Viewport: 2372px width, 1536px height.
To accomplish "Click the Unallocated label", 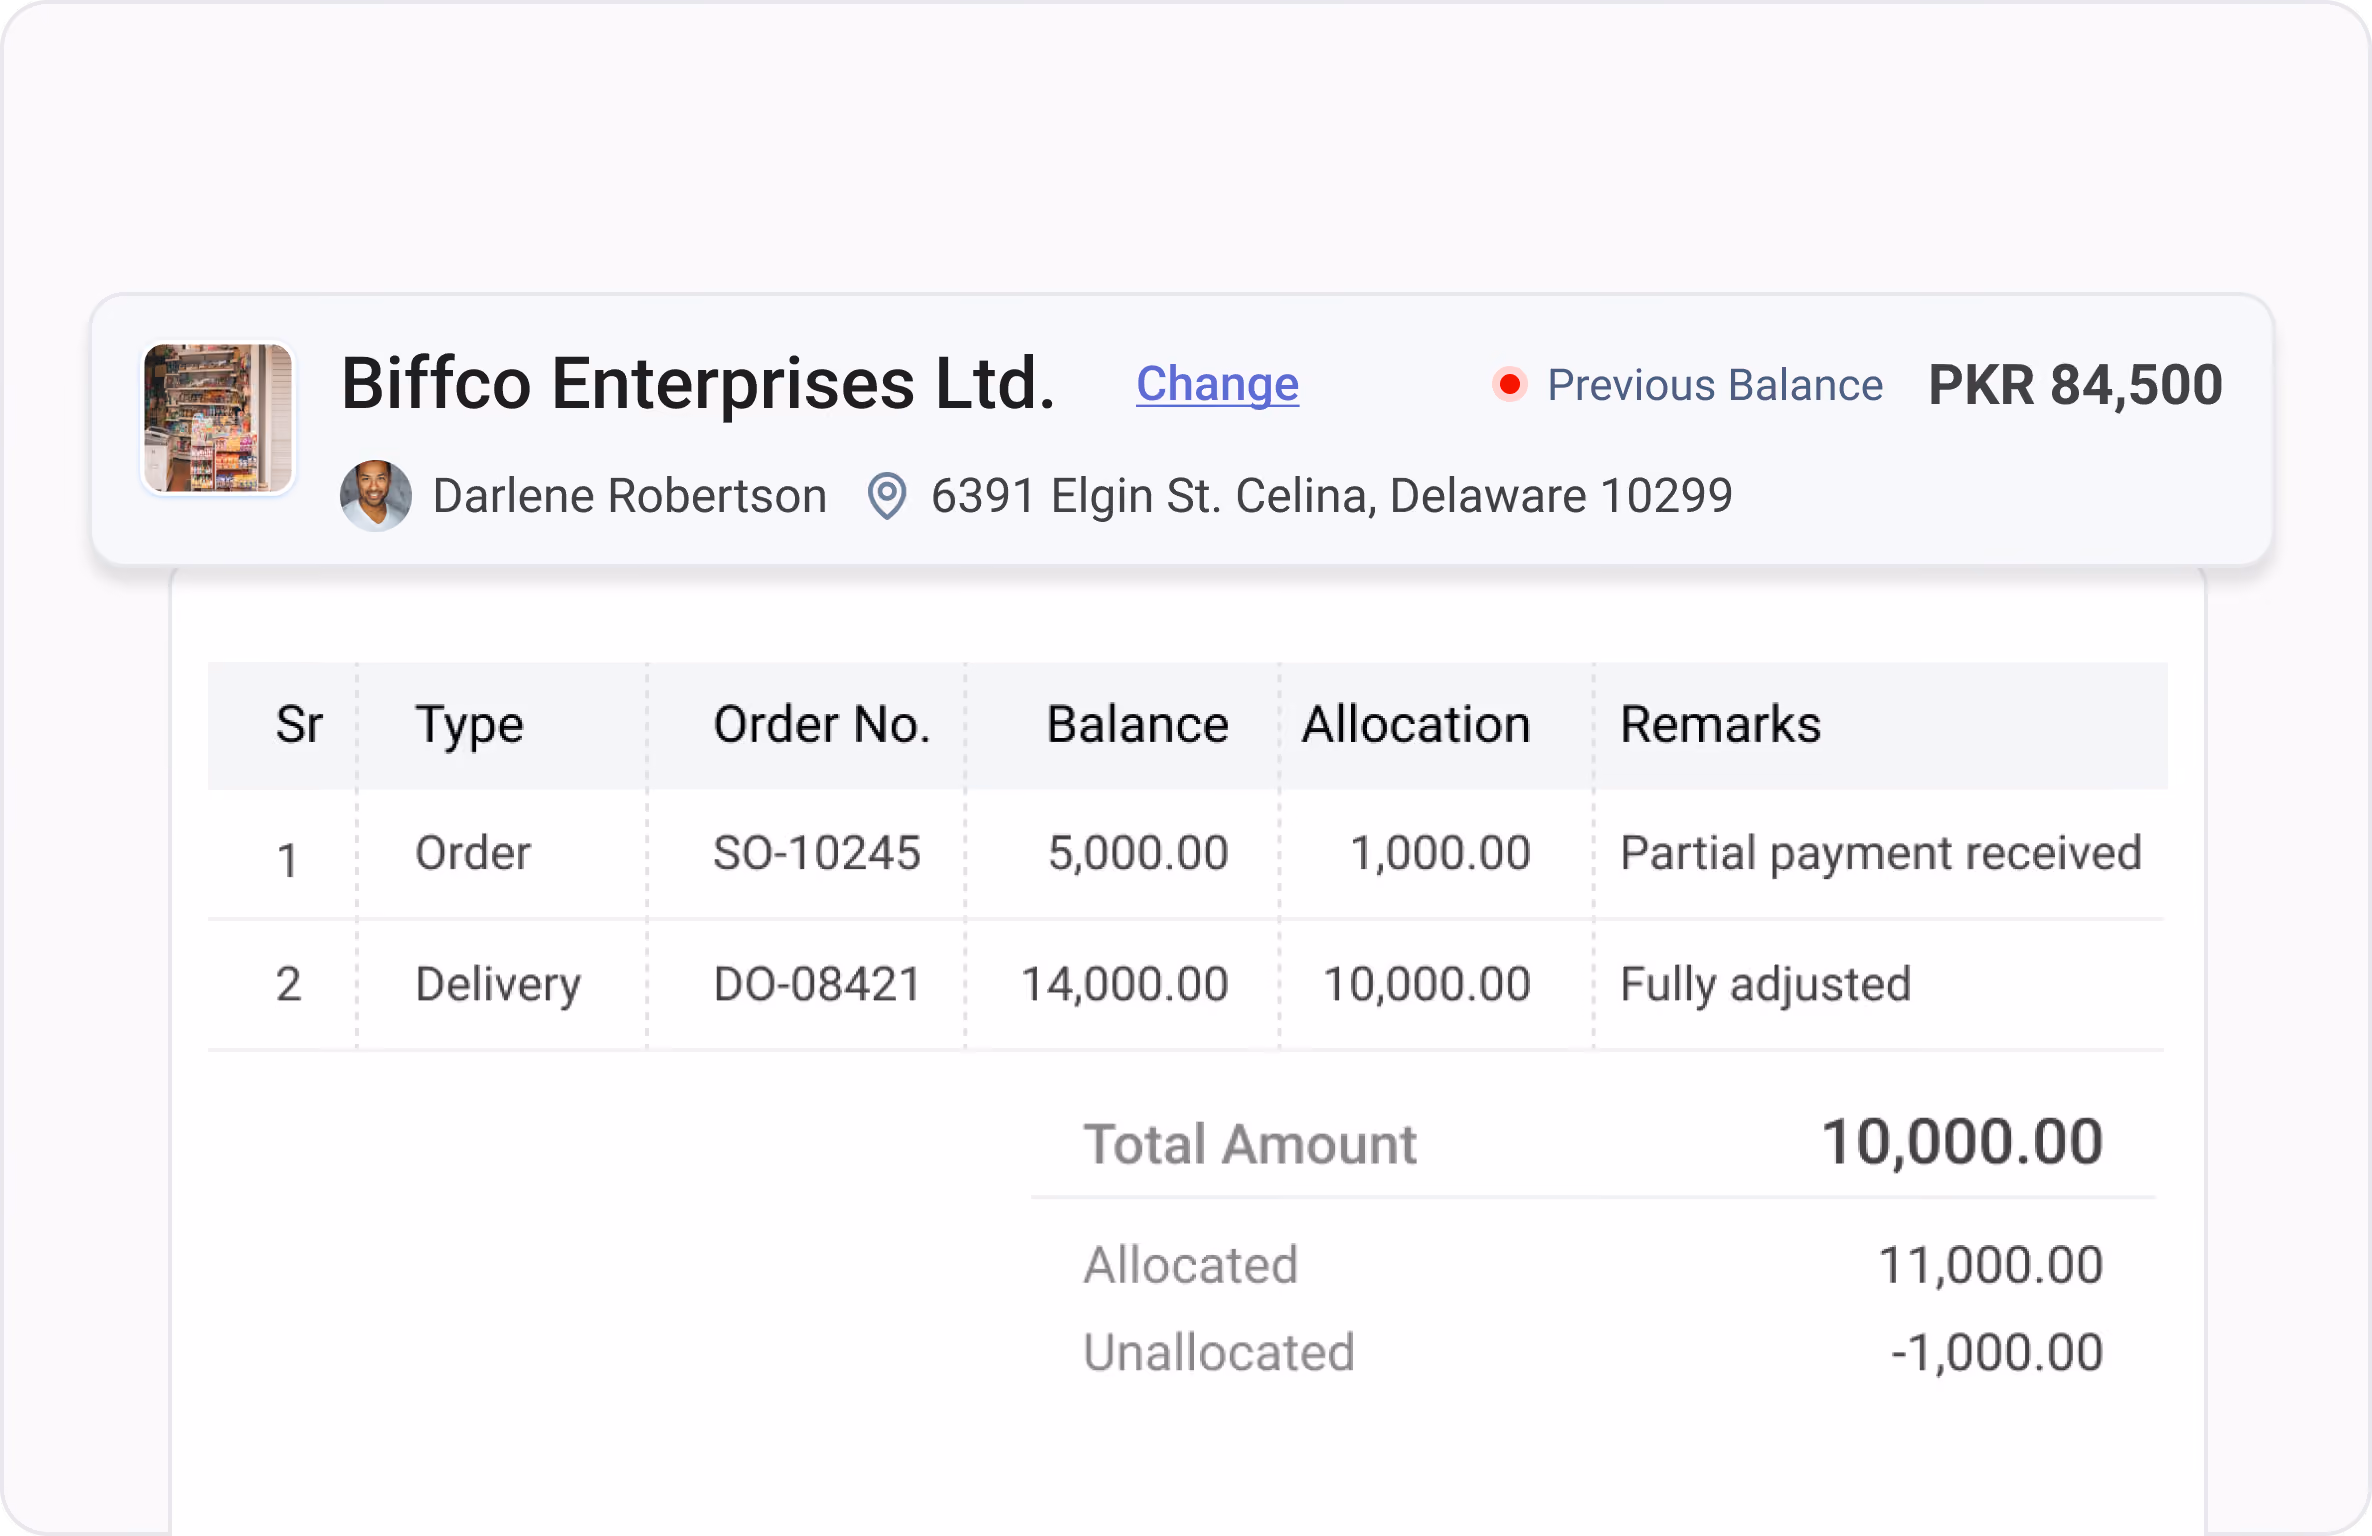I will 1219,1353.
